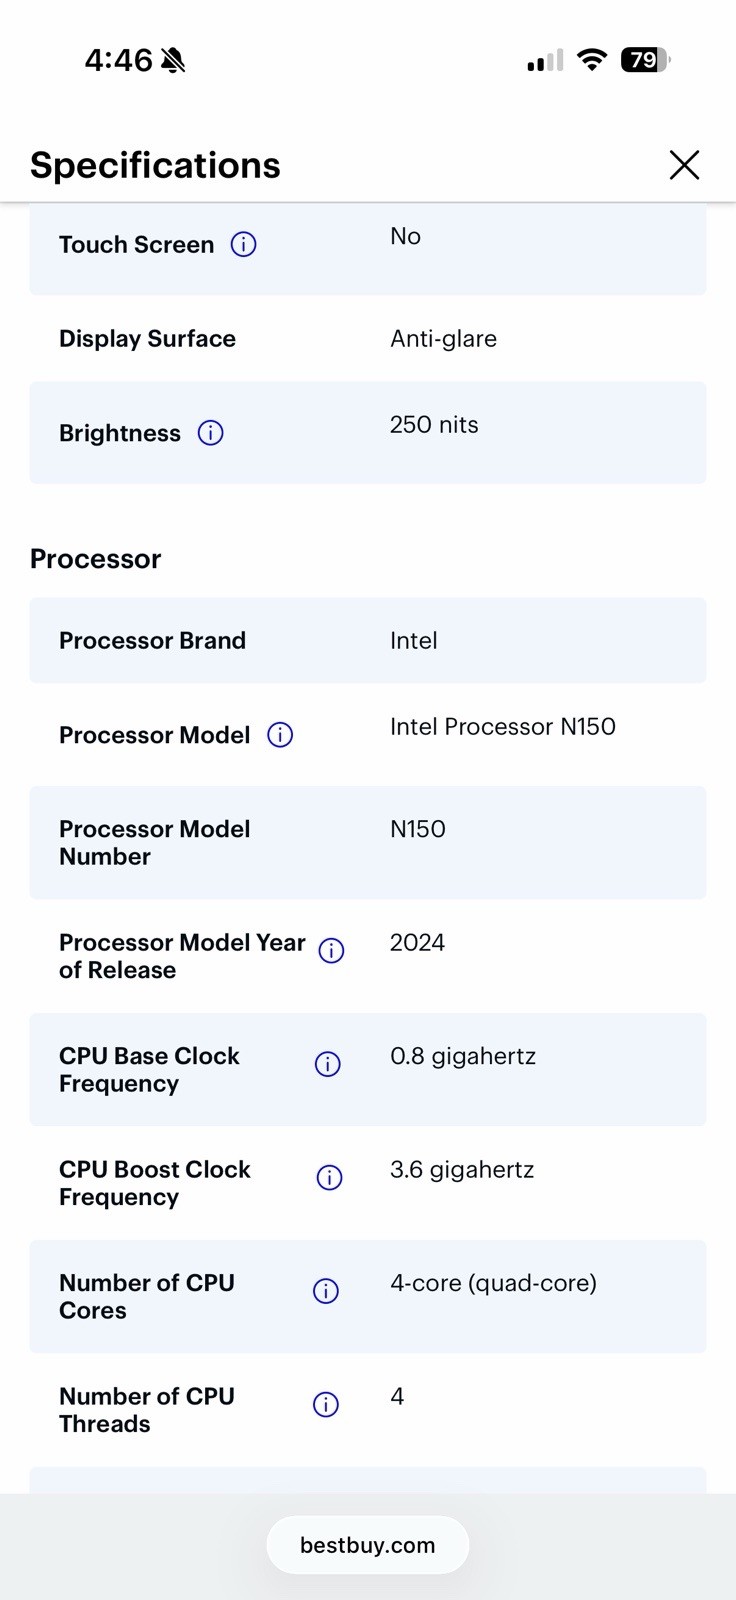
Task: Tap the bestbuy.com address pill
Action: tap(368, 1545)
